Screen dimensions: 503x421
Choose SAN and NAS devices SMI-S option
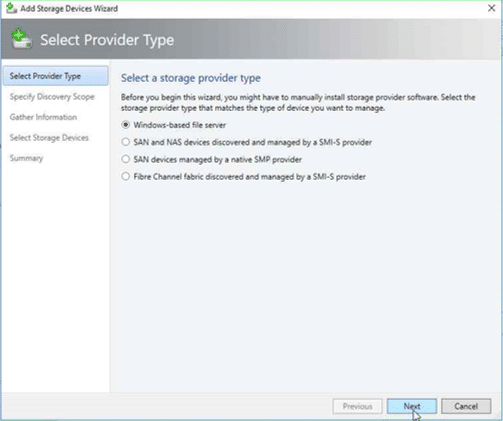click(x=125, y=142)
